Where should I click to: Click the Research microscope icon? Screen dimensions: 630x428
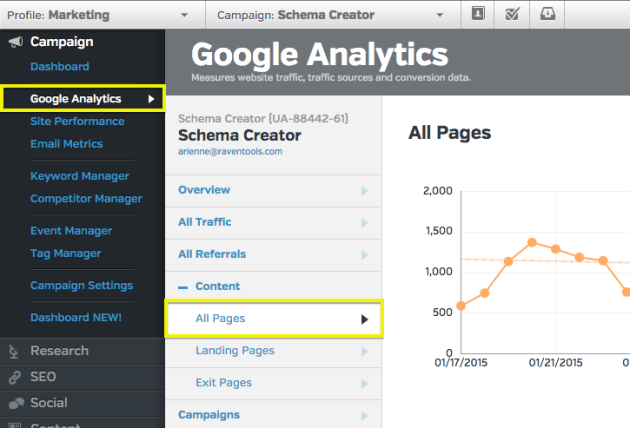click(x=14, y=352)
